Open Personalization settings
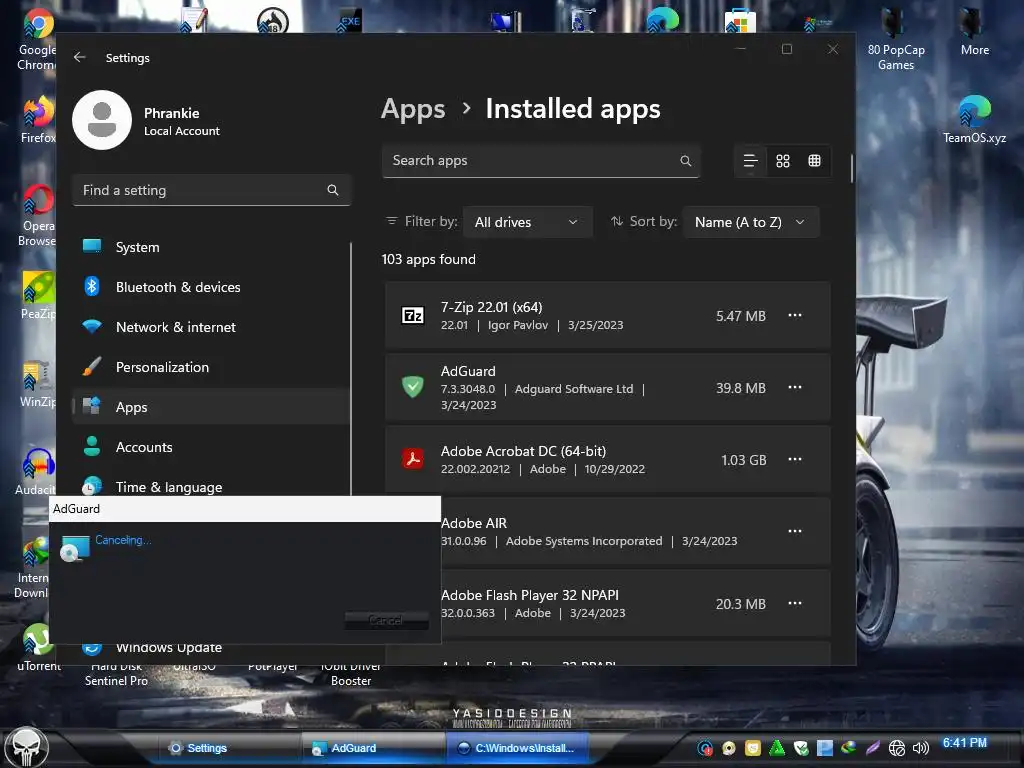1024x768 pixels. coord(212,367)
